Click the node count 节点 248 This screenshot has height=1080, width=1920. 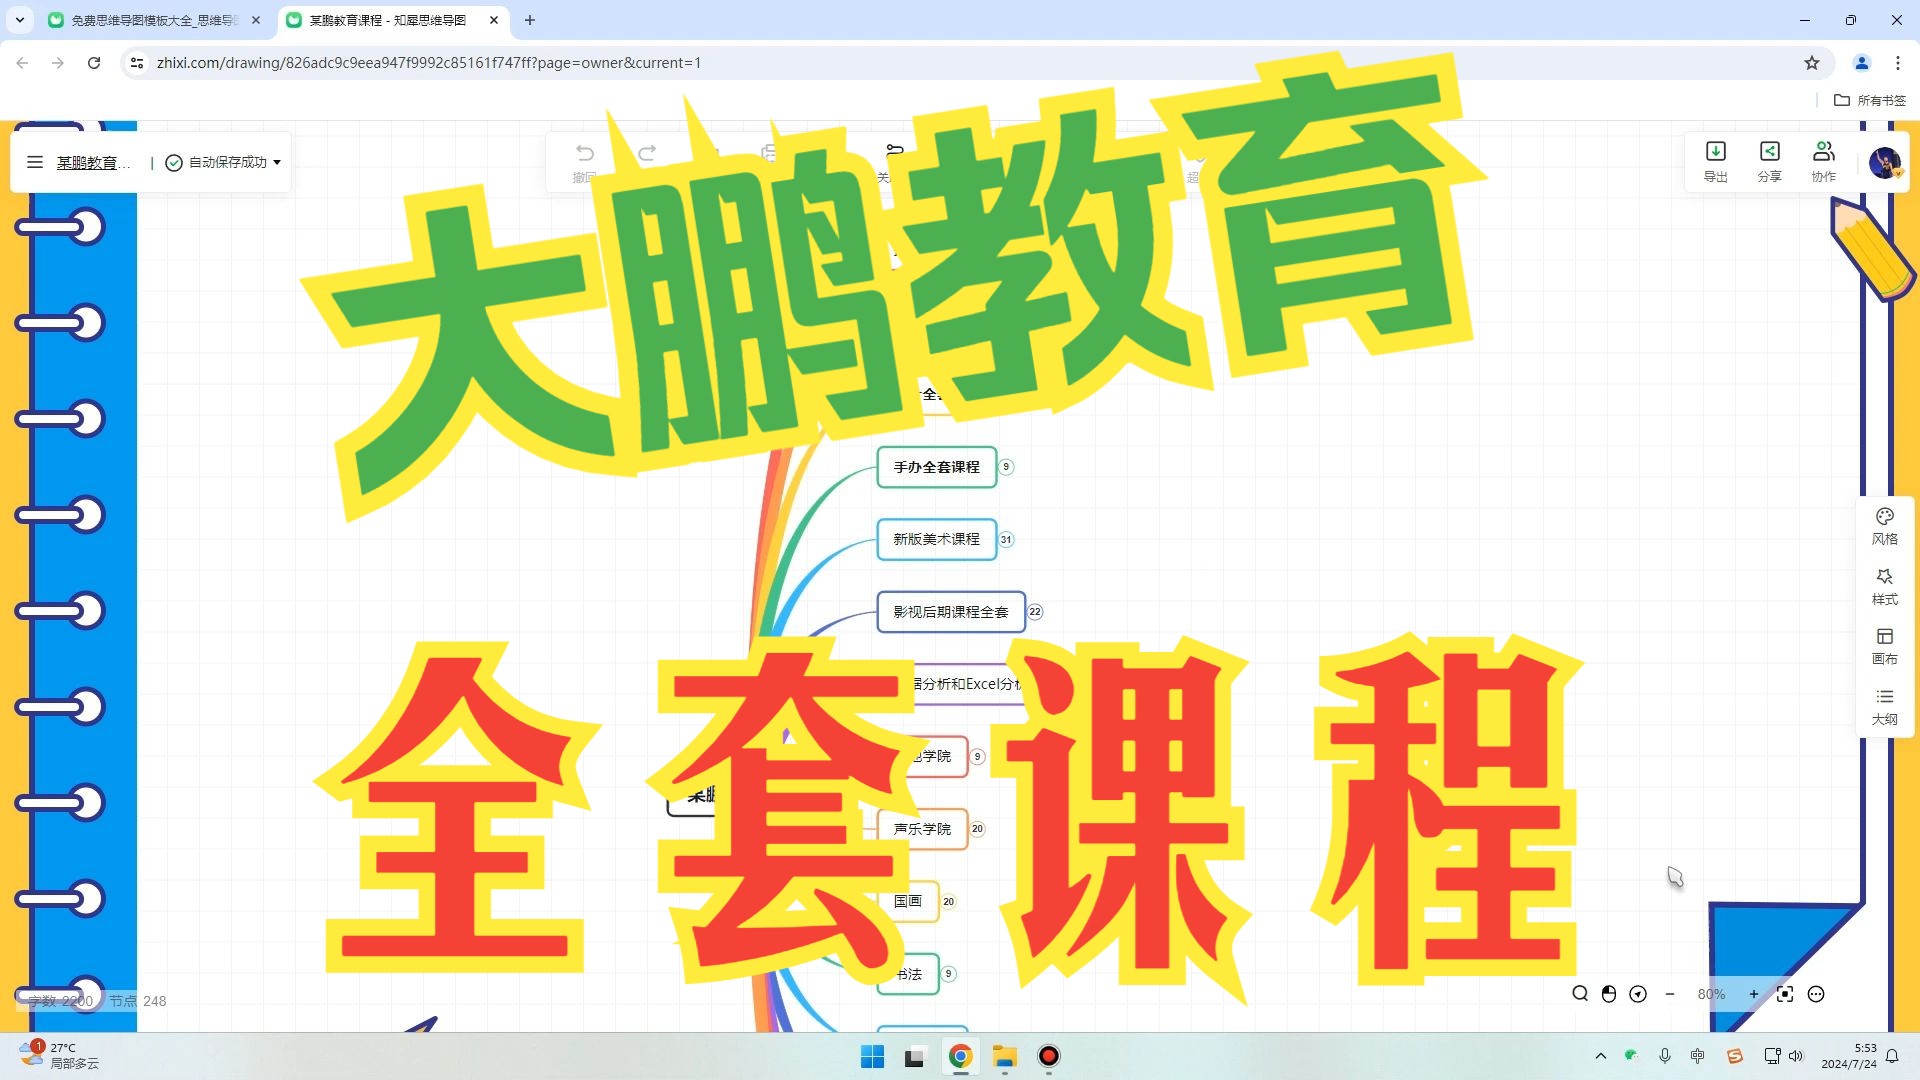[138, 1001]
